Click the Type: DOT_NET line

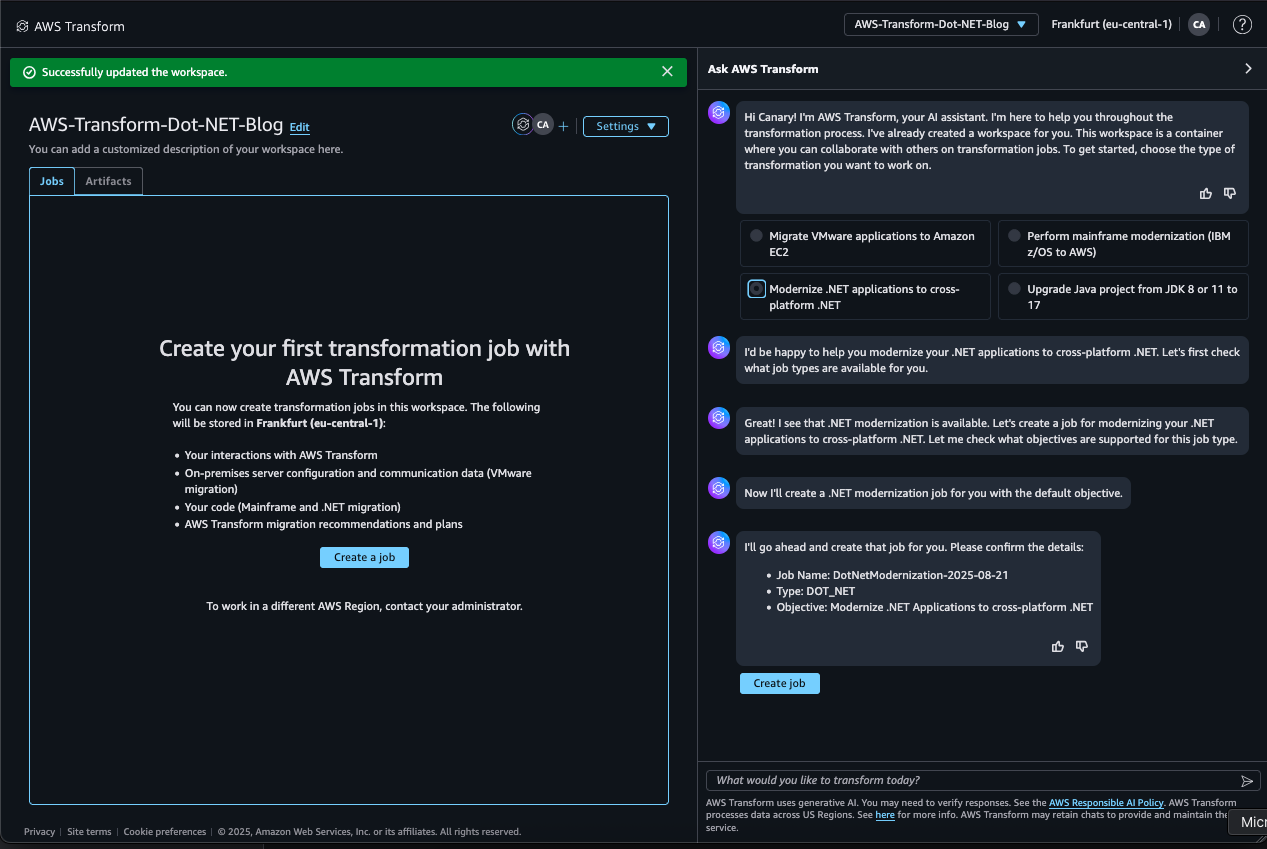[x=816, y=592]
